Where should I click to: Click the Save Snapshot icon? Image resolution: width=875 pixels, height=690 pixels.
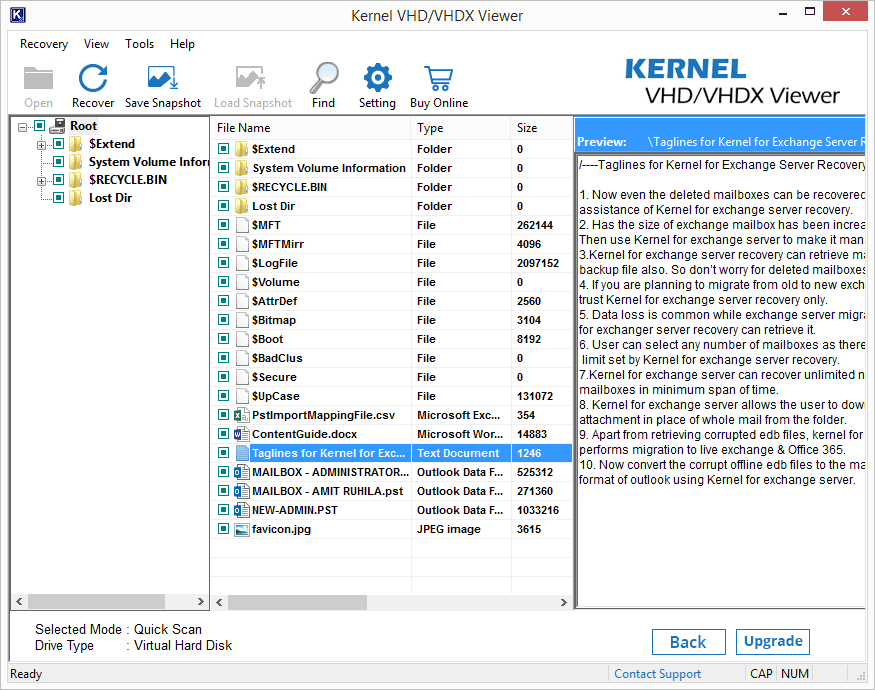(162, 80)
